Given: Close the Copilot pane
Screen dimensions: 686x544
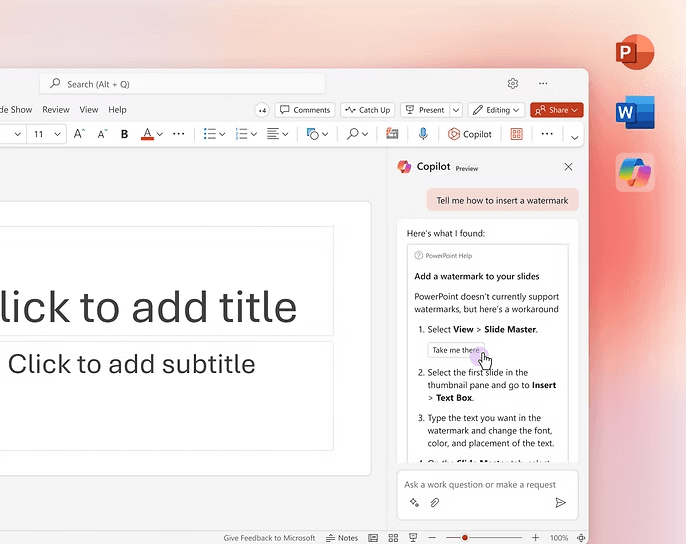Looking at the screenshot, I should click(568, 167).
